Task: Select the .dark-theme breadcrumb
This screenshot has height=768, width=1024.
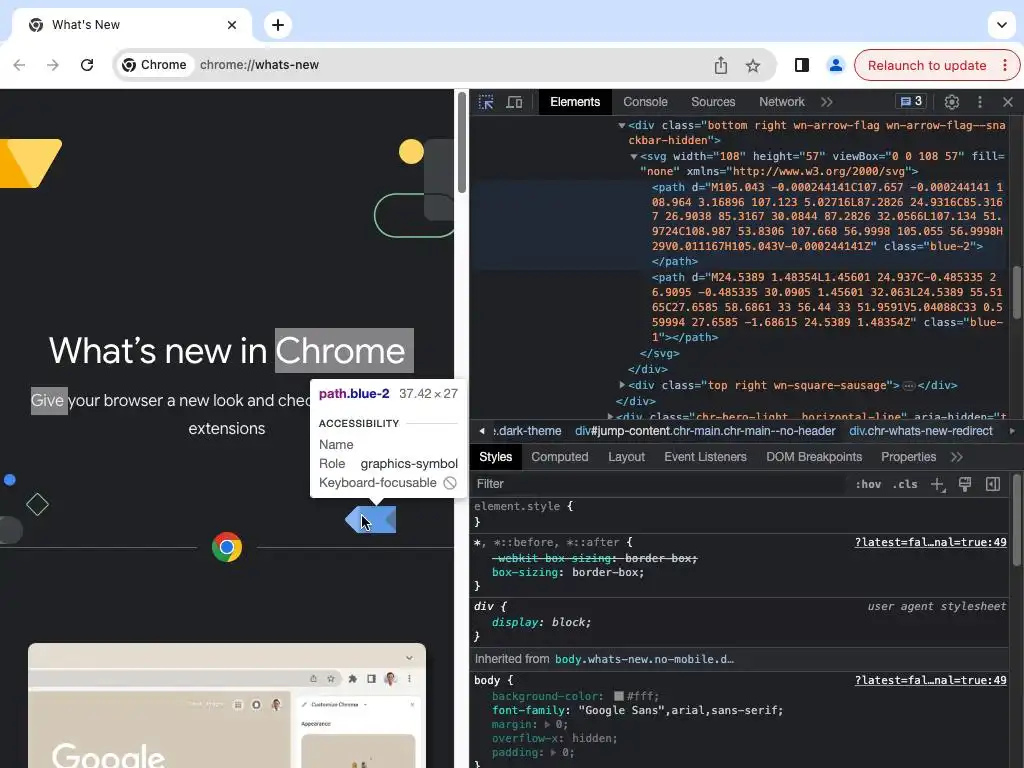Action: tap(527, 431)
